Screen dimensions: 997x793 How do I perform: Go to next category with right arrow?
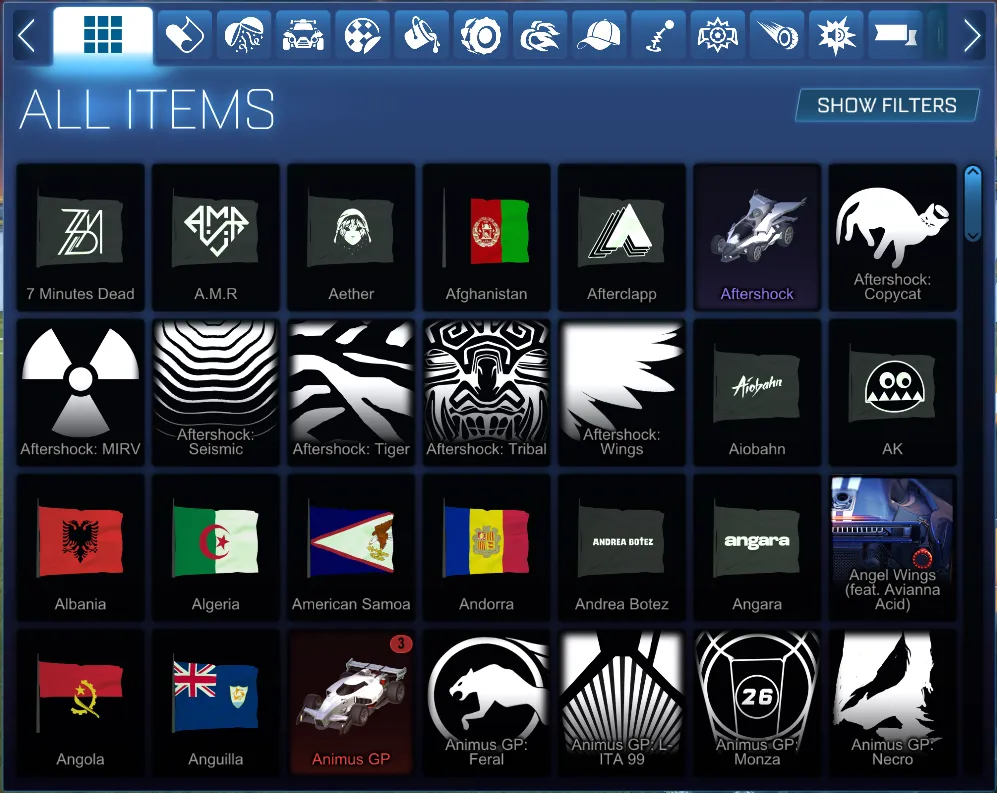click(x=971, y=36)
